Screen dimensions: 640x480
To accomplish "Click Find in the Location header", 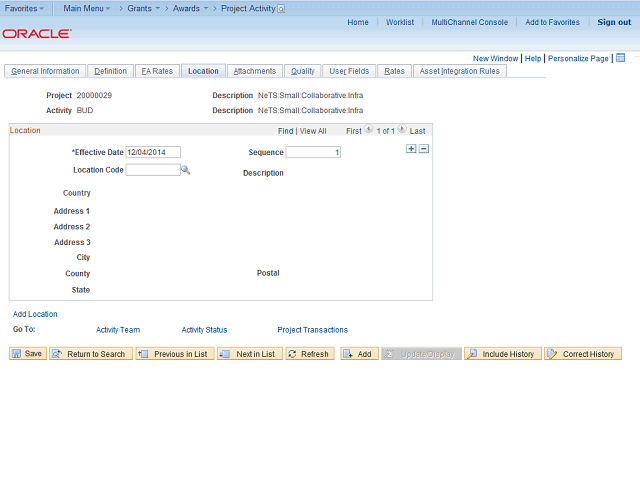I will point(286,131).
